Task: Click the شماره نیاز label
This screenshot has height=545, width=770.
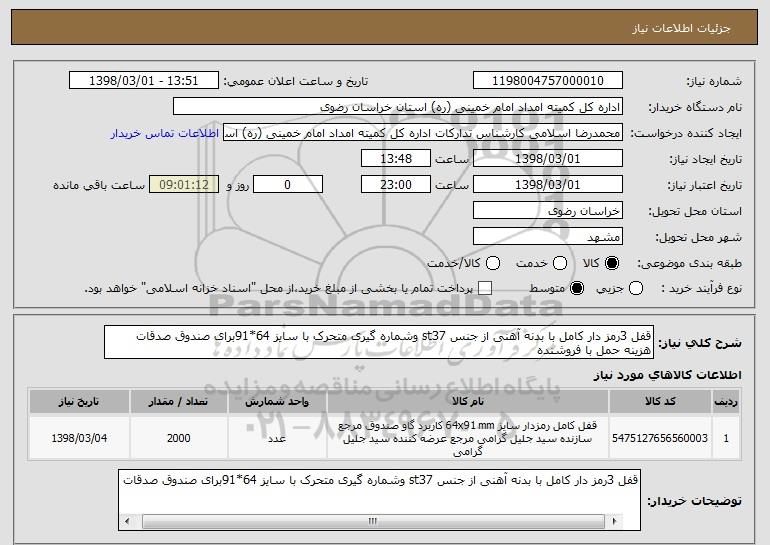Action: [x=714, y=81]
